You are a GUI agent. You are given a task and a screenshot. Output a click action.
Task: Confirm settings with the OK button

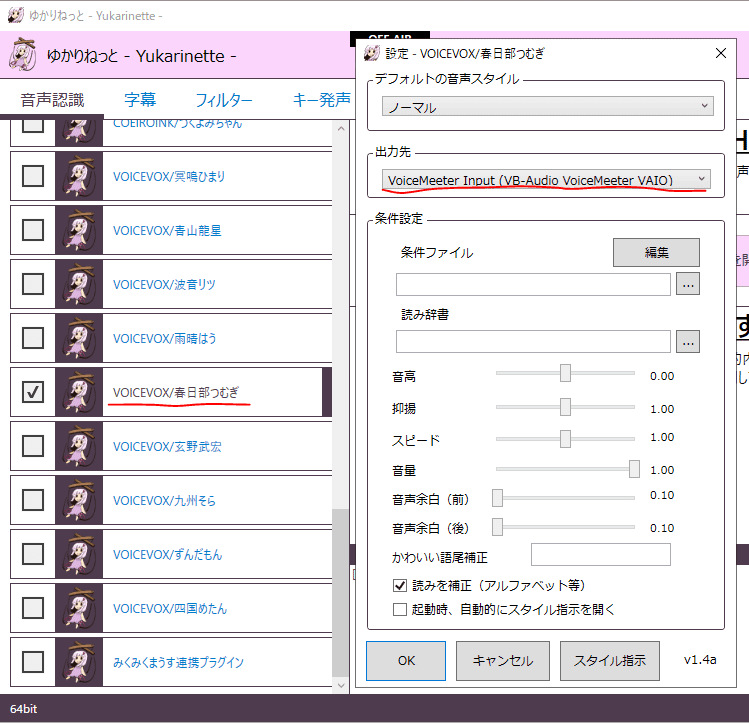406,661
